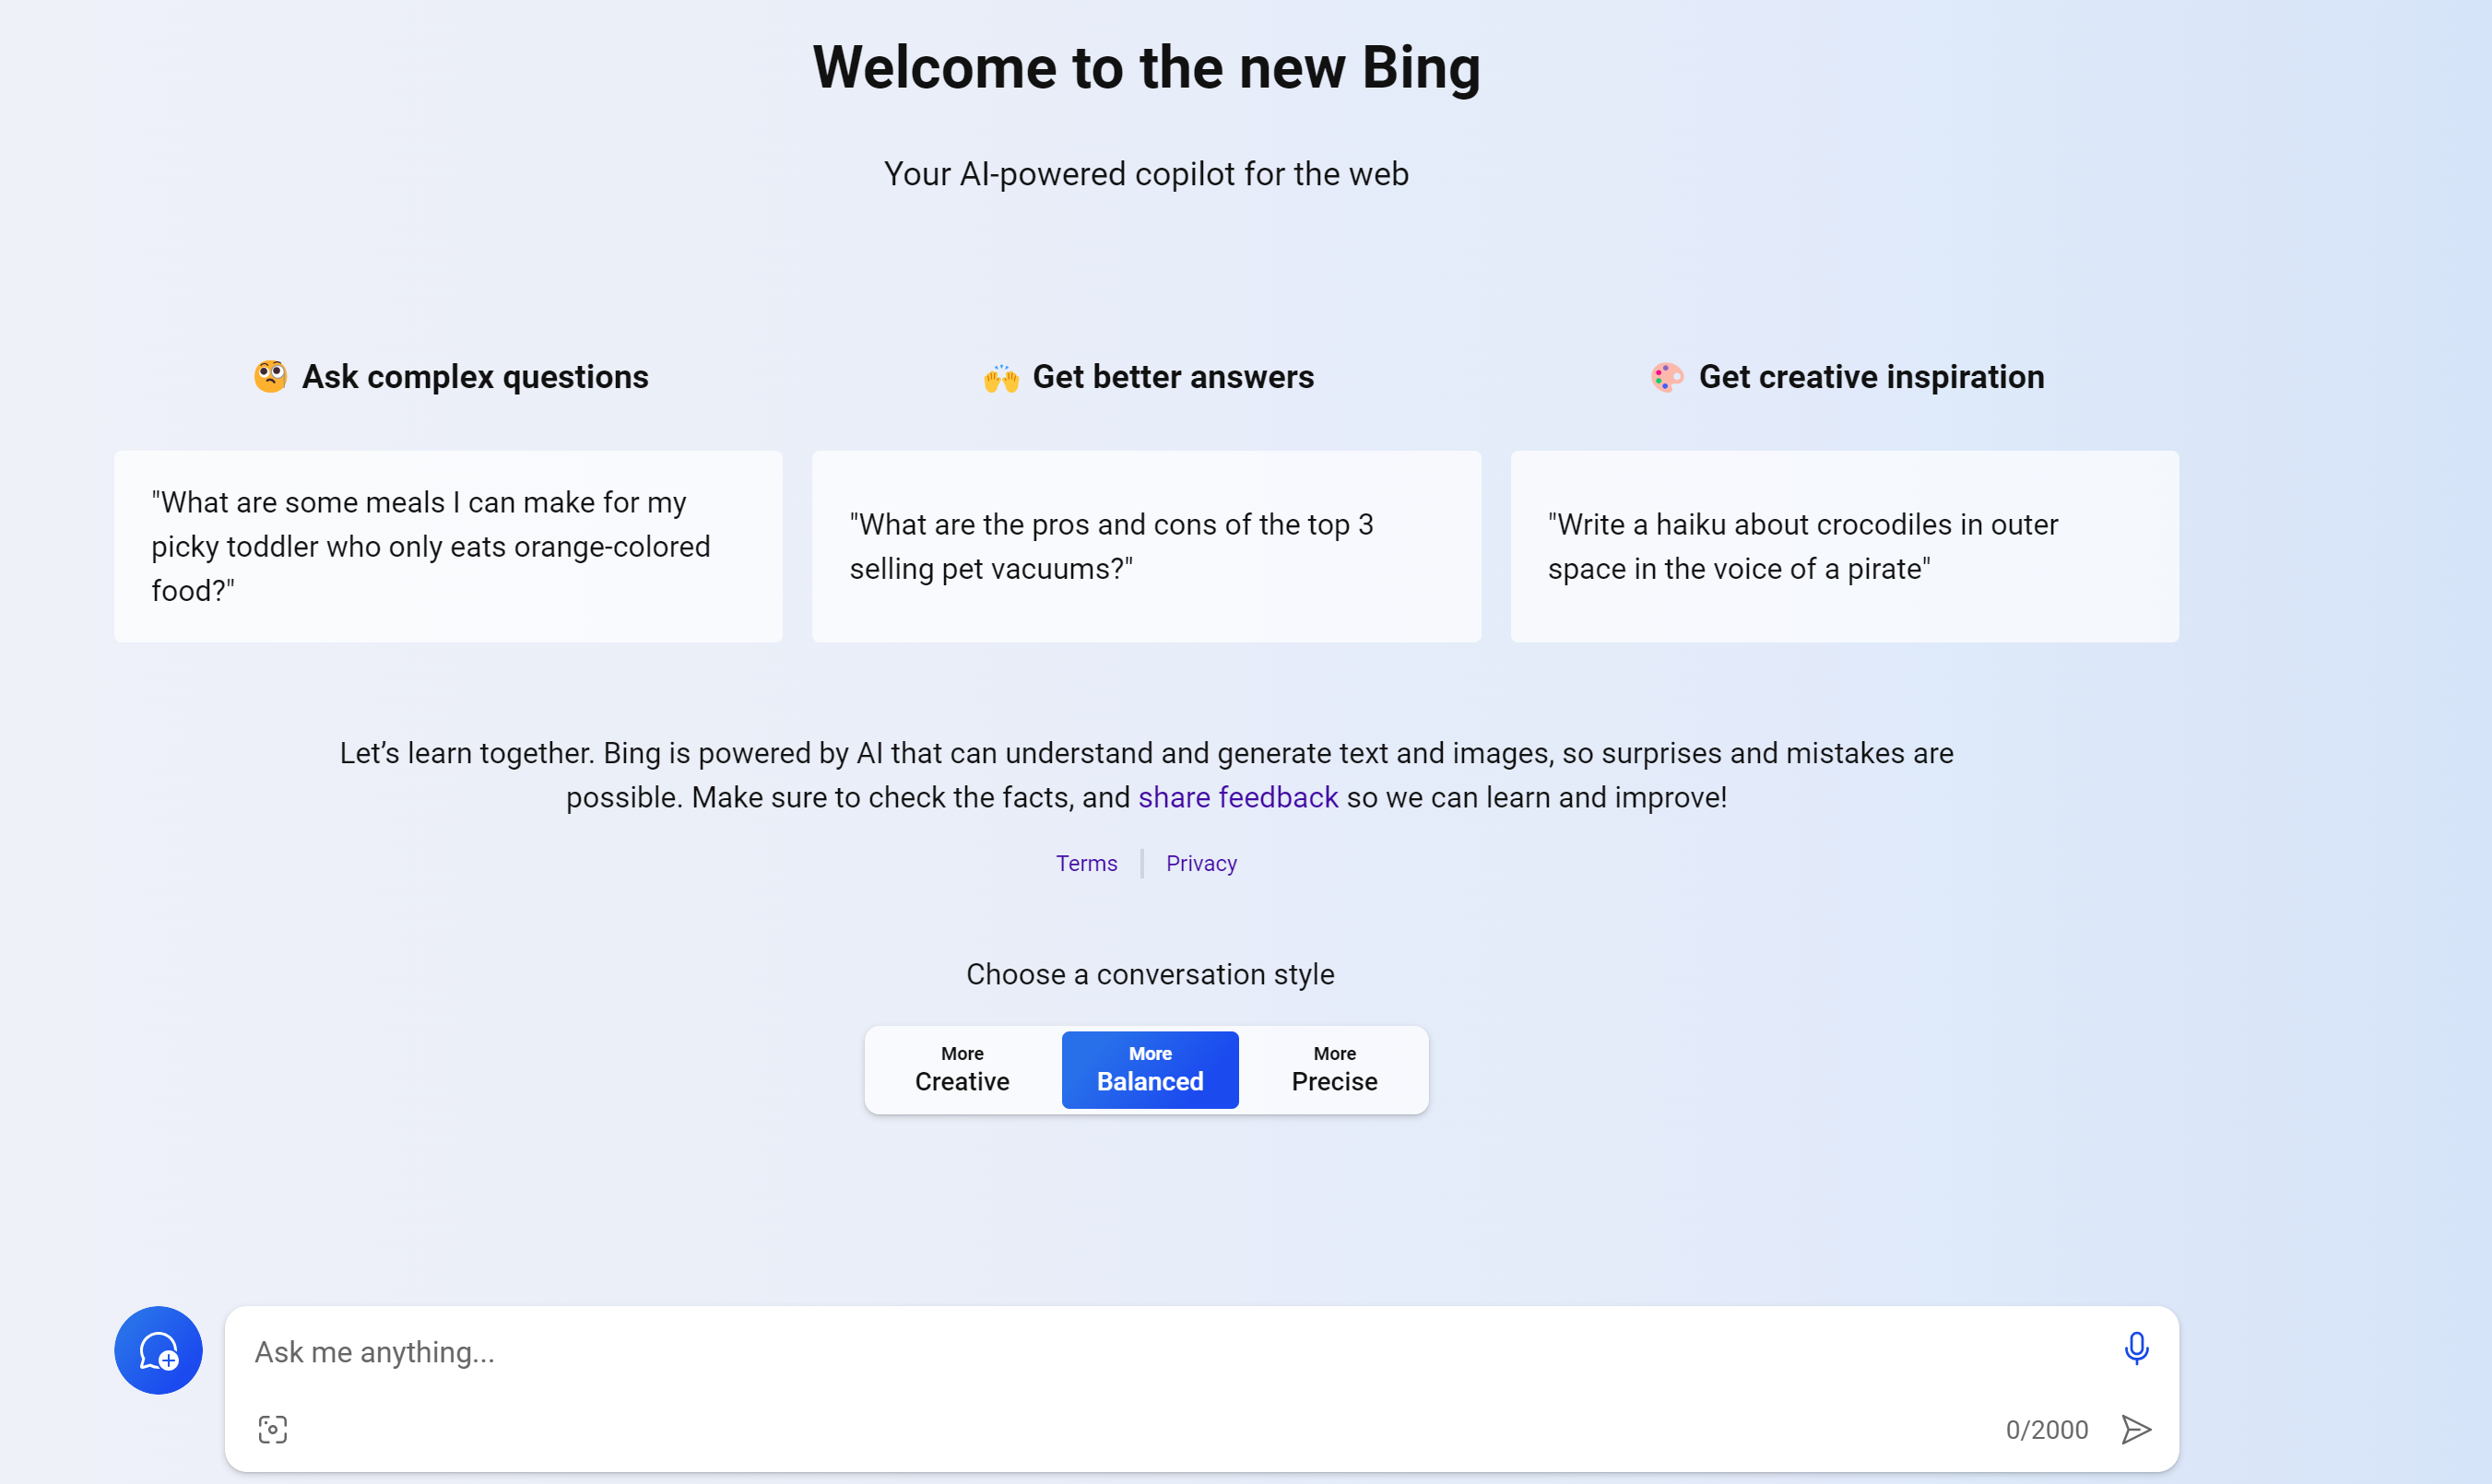Click the Ask complex questions heading
The height and width of the screenshot is (1484, 2492).
coord(475,377)
